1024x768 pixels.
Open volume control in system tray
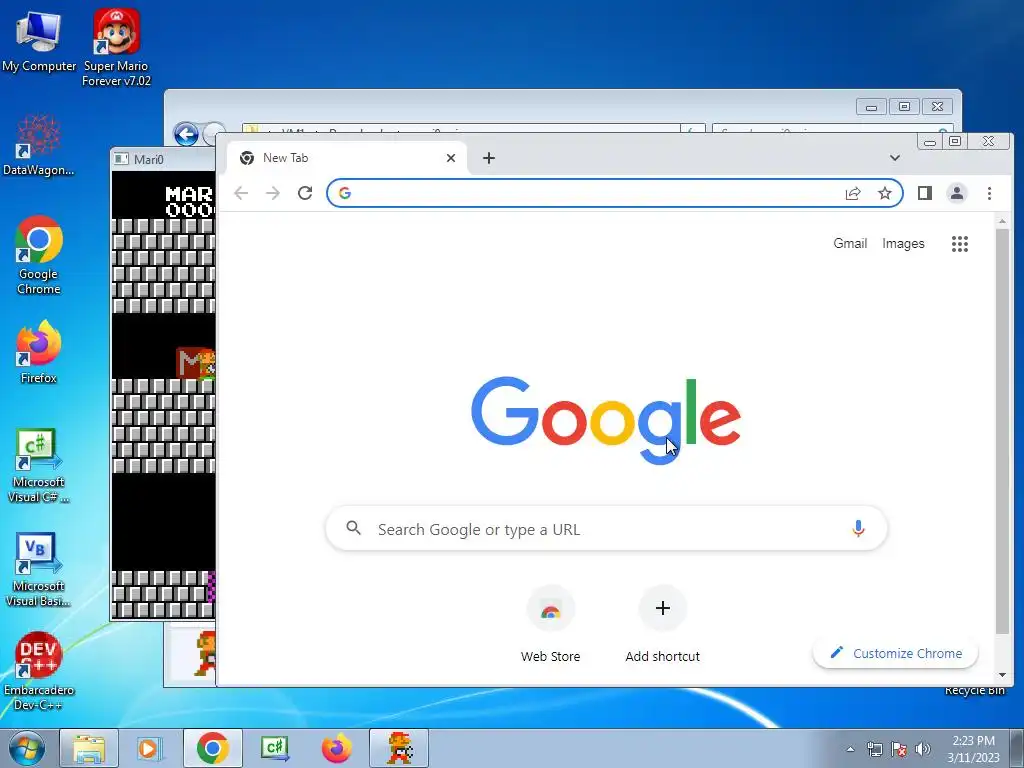point(923,749)
